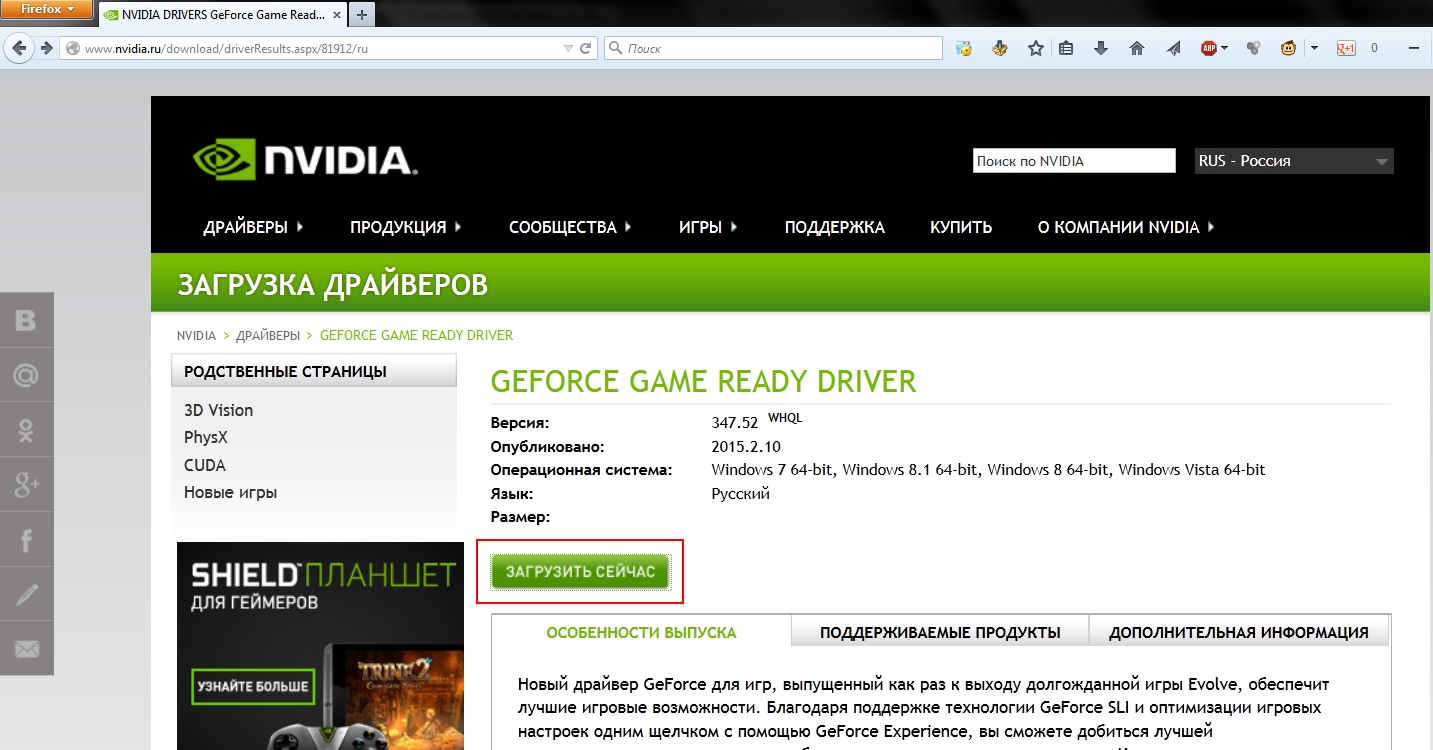Open the Firefox downloads arrow icon
Image resolution: width=1433 pixels, height=750 pixels.
click(1101, 48)
